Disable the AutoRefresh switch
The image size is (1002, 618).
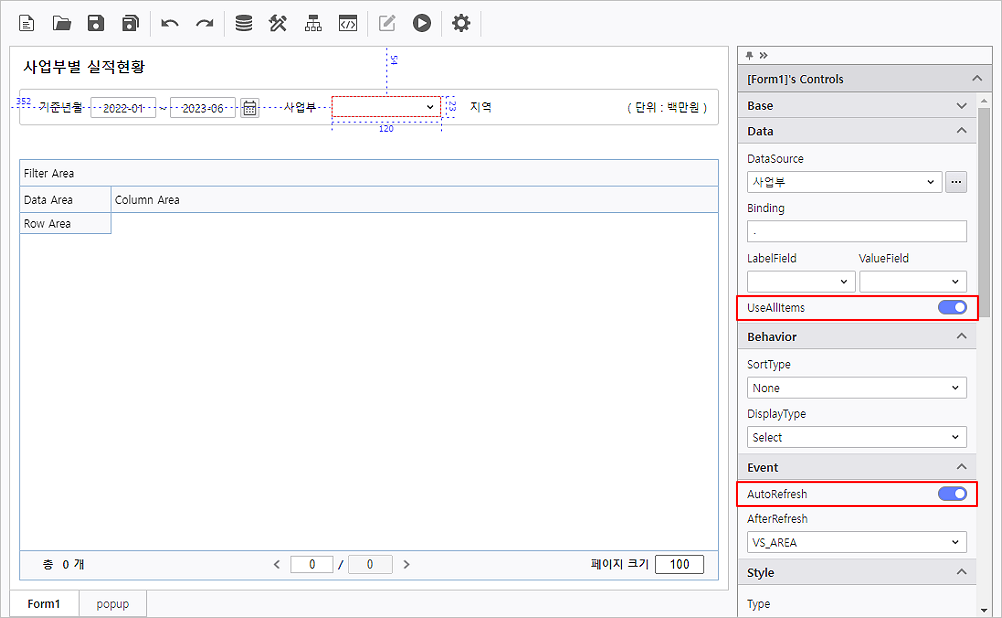[952, 493]
